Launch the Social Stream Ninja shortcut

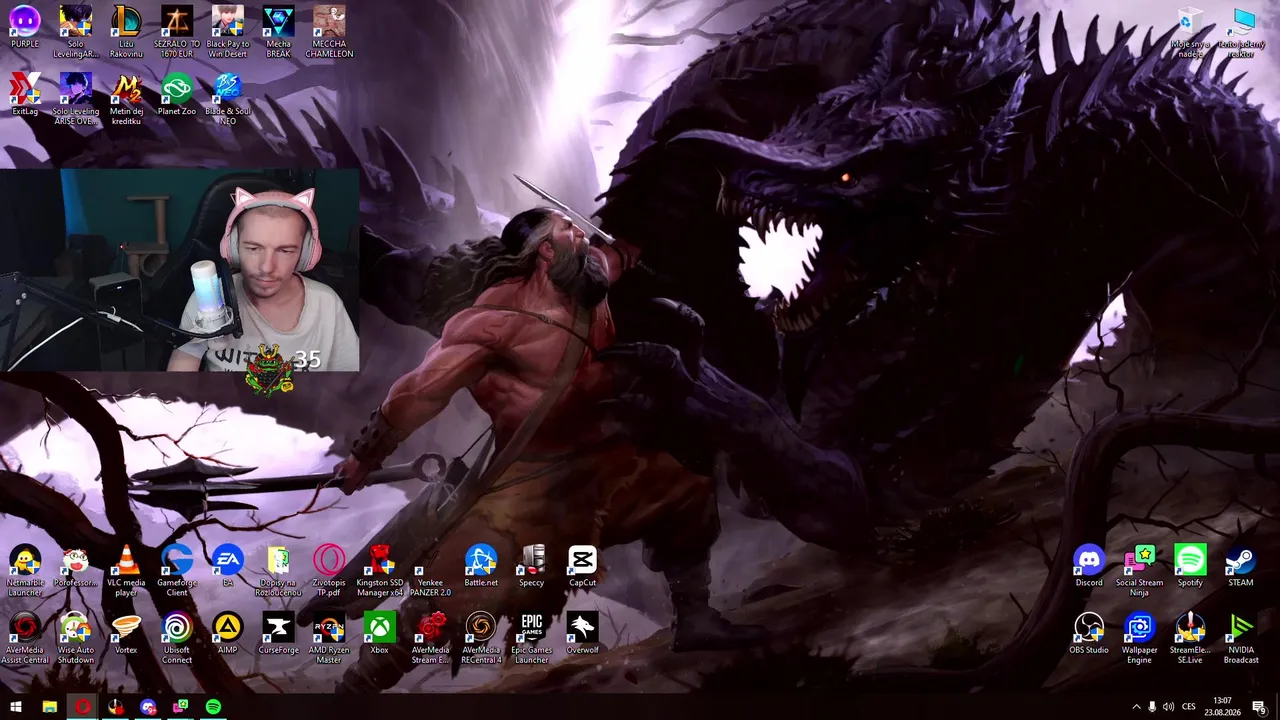pyautogui.click(x=1139, y=571)
